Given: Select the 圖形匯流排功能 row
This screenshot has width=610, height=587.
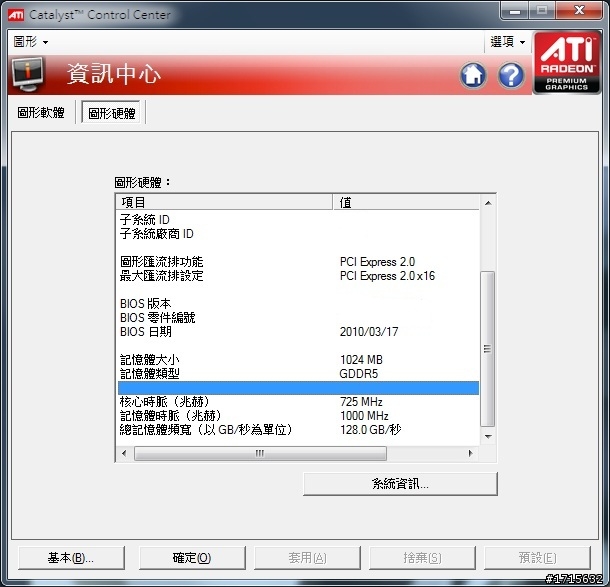Looking at the screenshot, I should [298, 262].
